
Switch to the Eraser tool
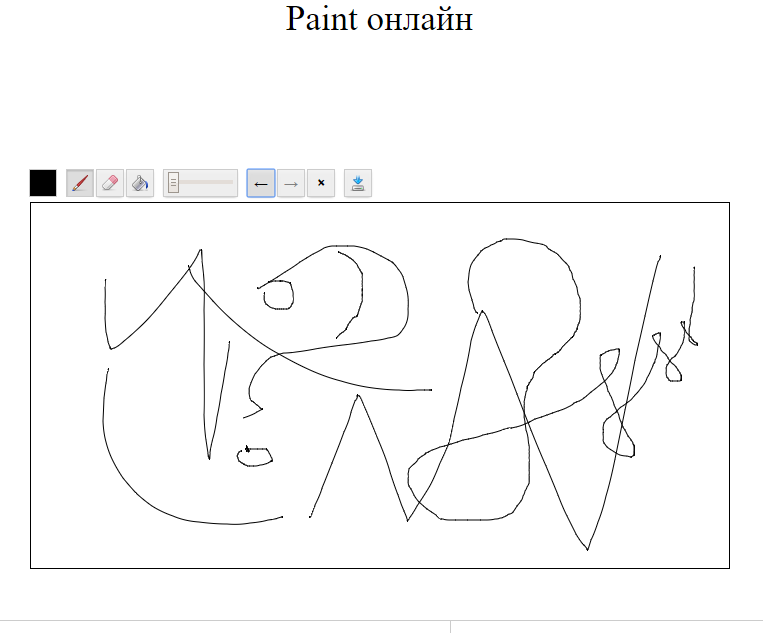tap(110, 183)
